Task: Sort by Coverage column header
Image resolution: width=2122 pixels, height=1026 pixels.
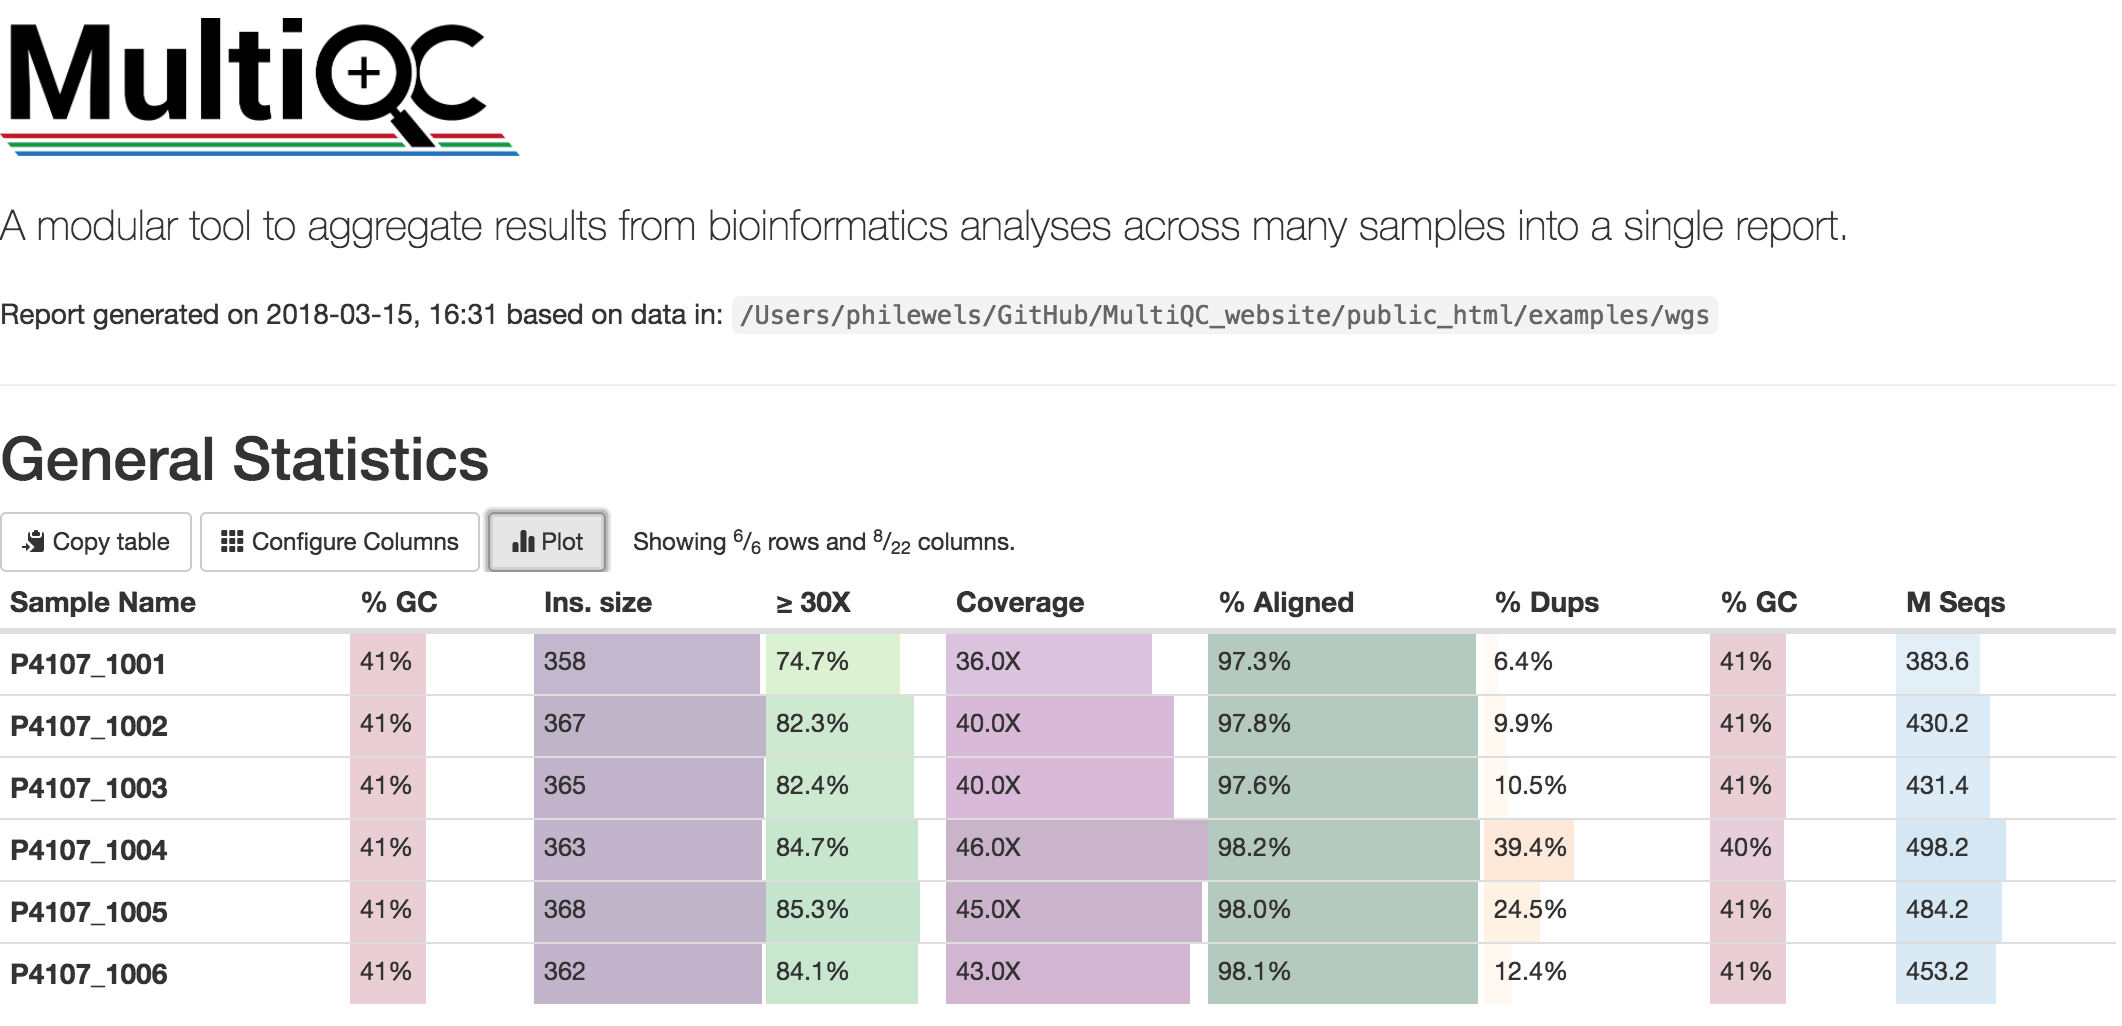Action: point(1020,602)
